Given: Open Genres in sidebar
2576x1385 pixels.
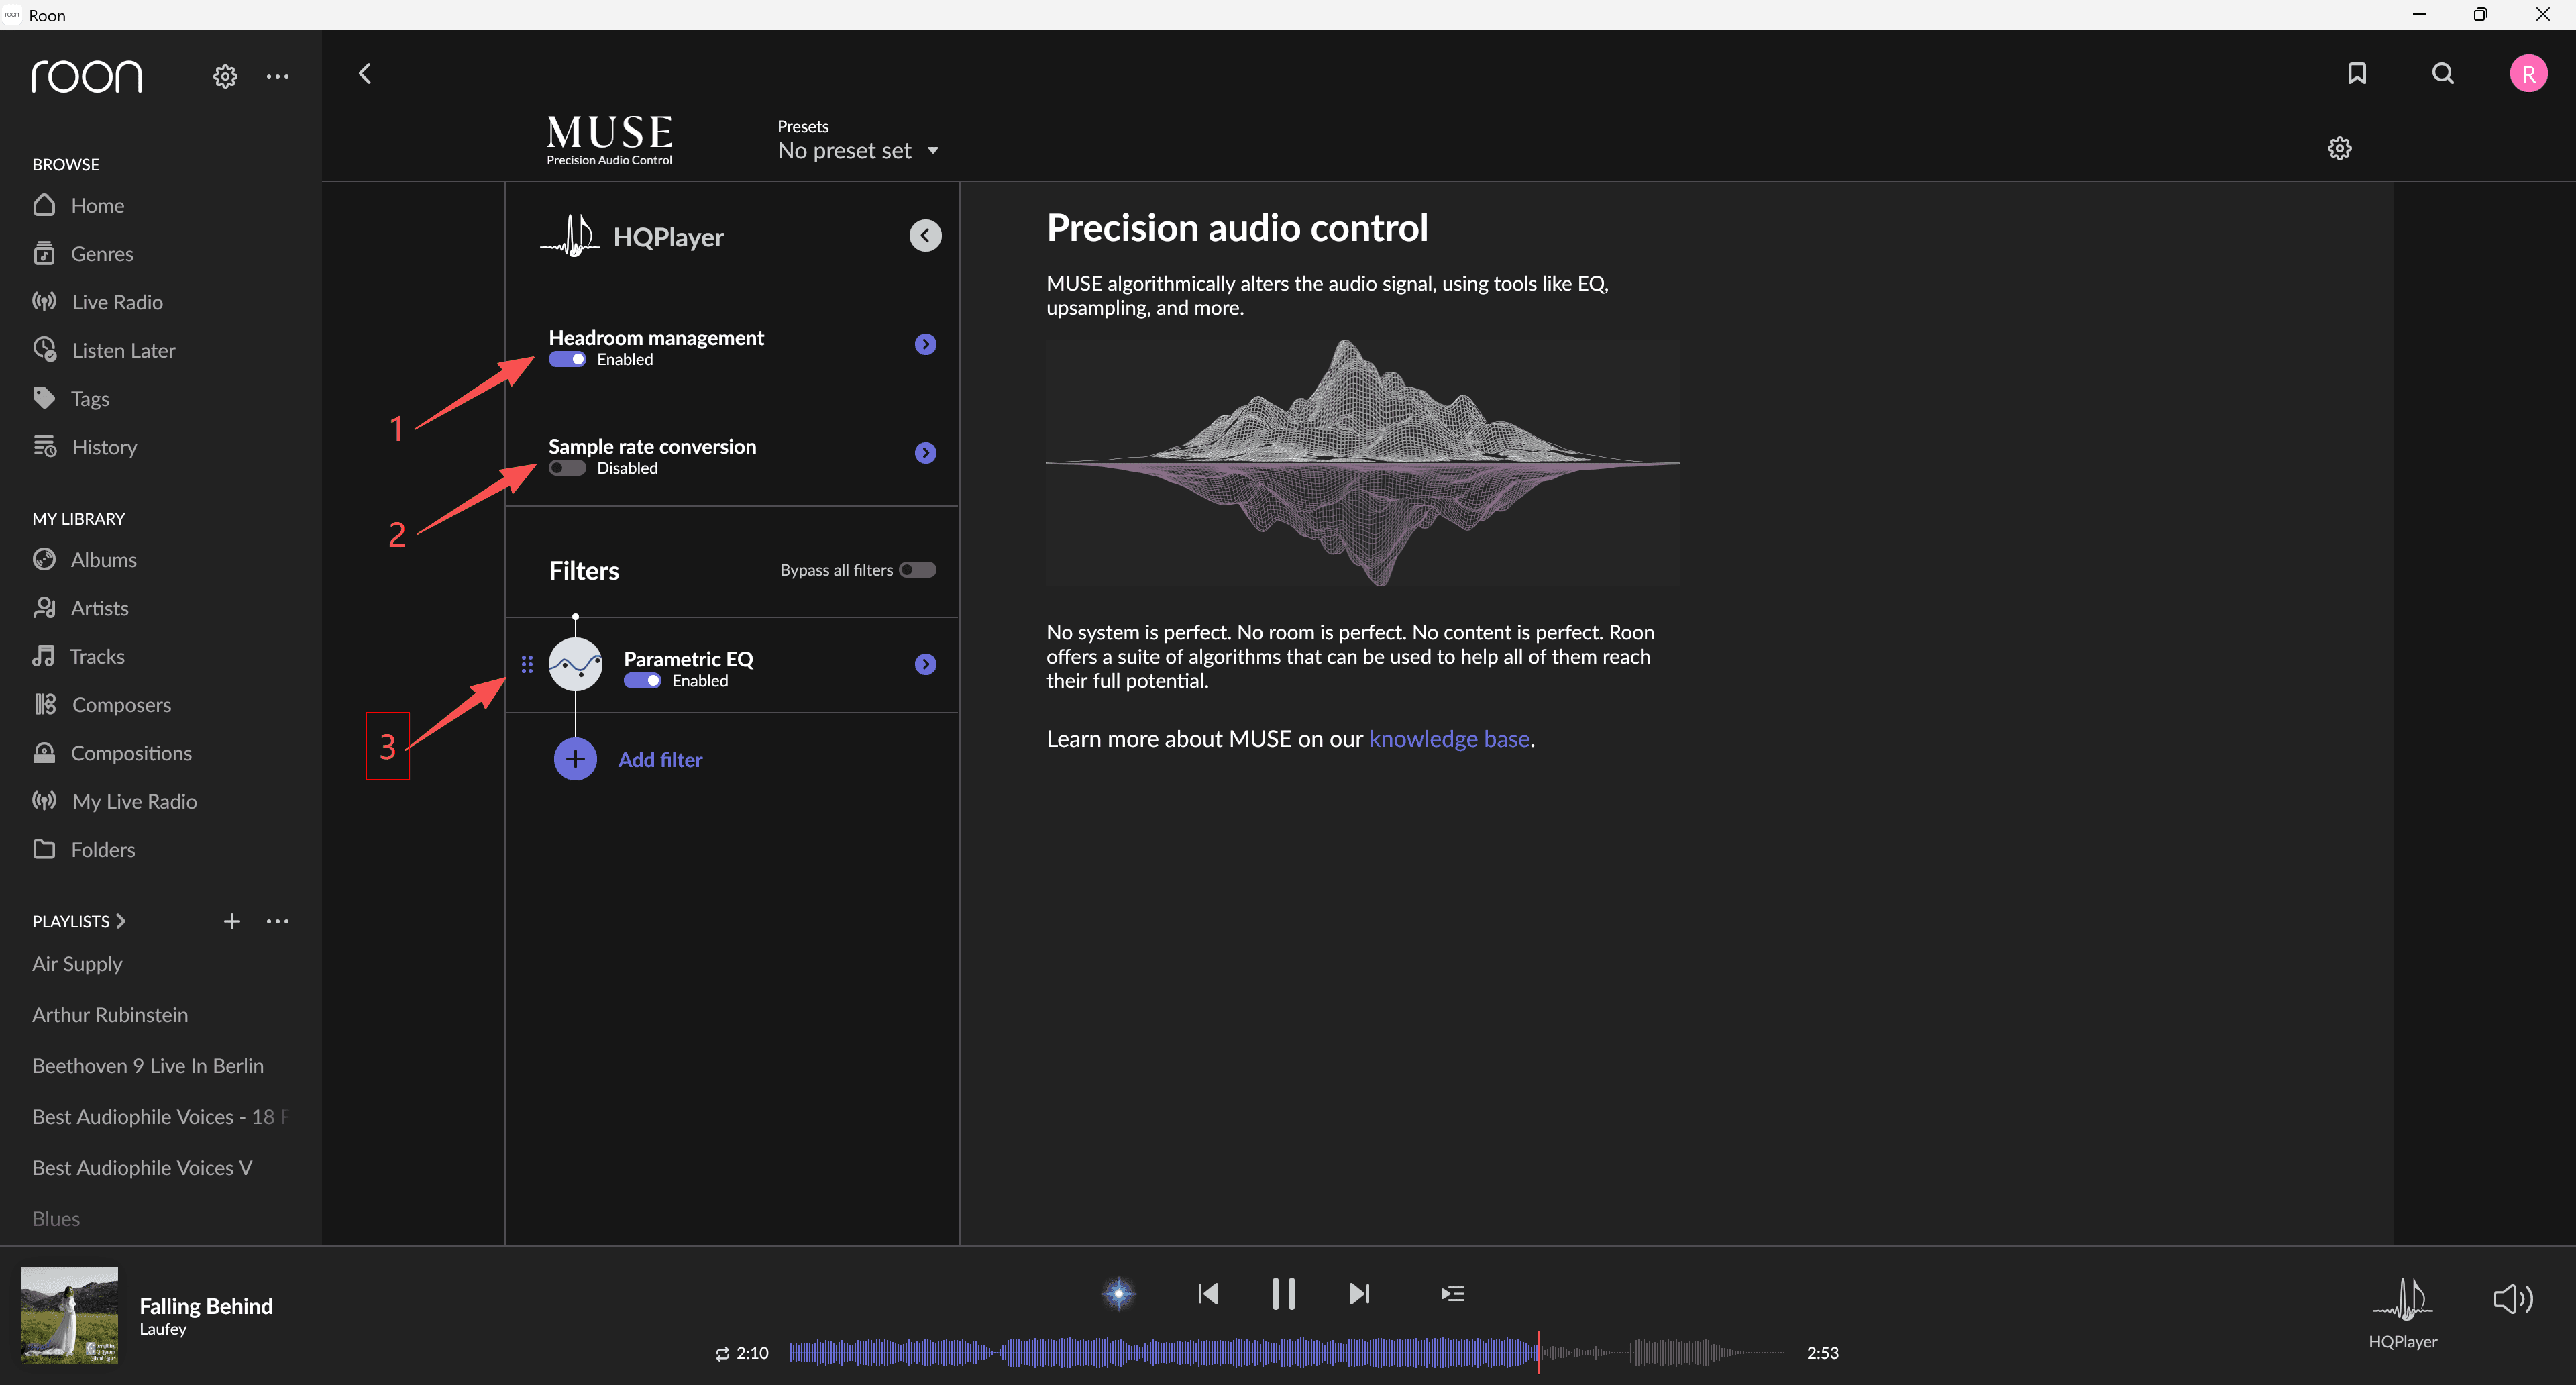Looking at the screenshot, I should [102, 254].
